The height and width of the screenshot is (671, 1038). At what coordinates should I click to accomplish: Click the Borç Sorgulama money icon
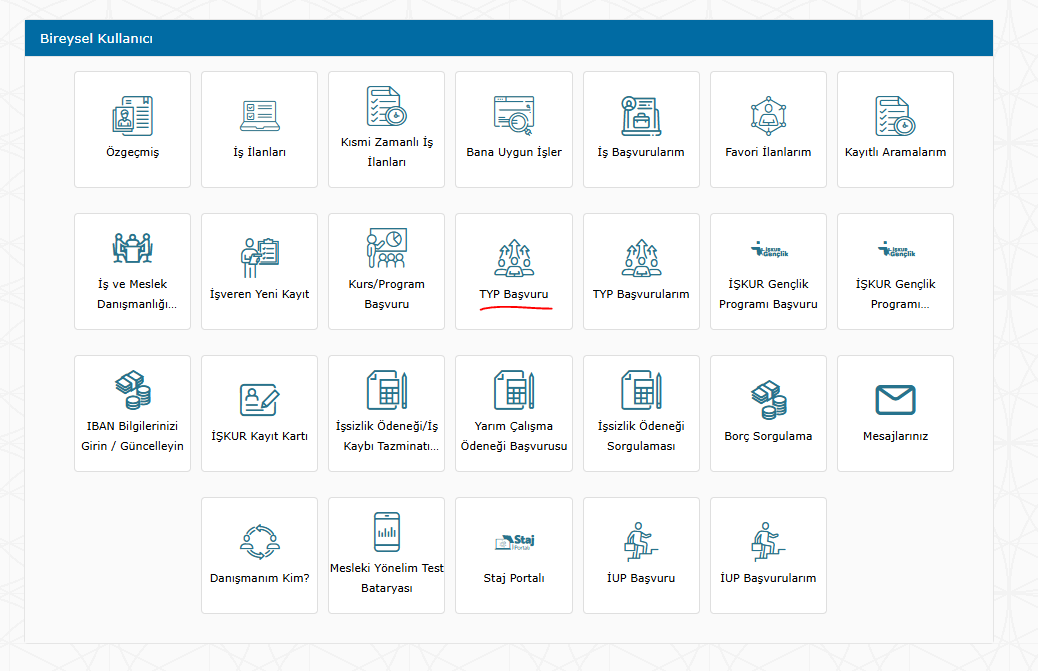[768, 400]
